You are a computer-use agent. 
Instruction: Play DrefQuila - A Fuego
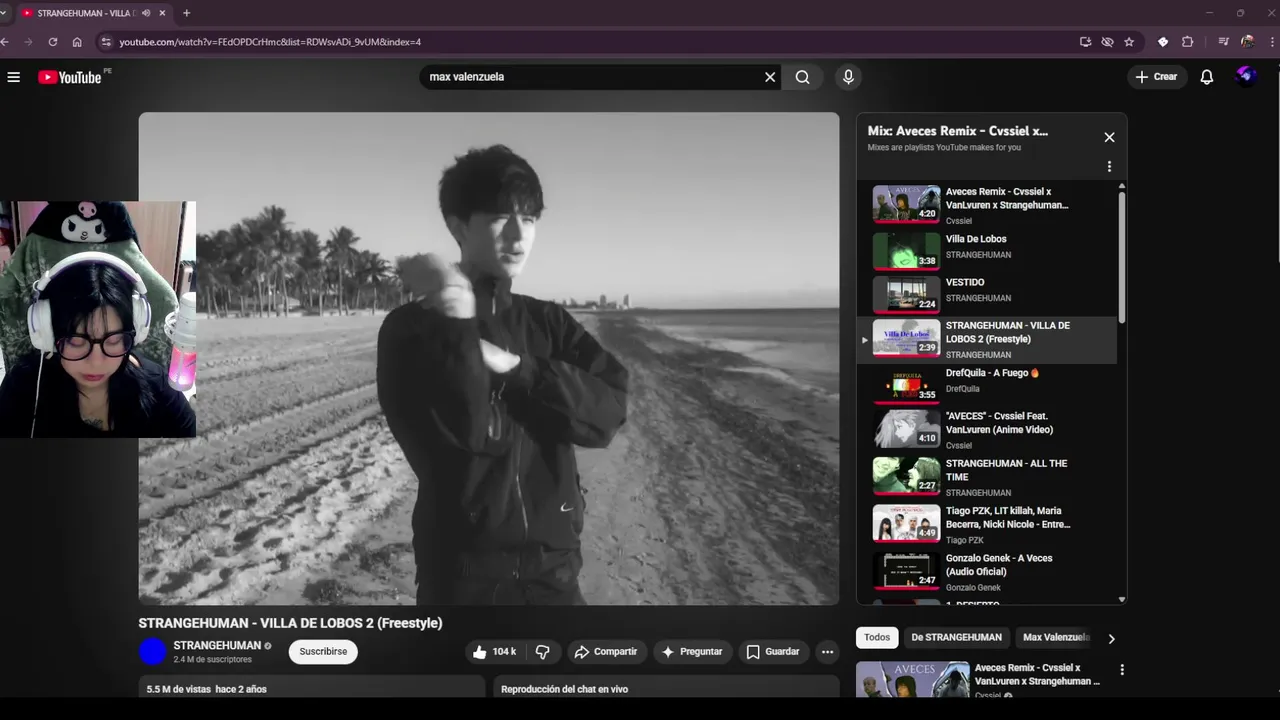click(x=987, y=385)
